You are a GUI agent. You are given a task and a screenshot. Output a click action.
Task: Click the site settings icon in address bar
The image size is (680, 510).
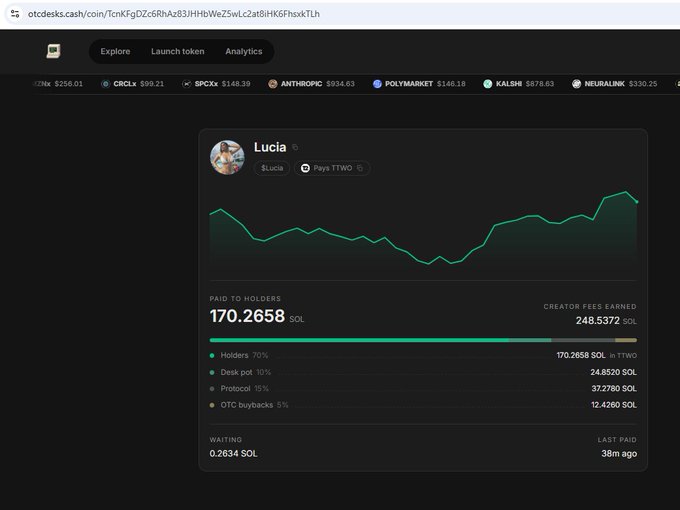(x=15, y=14)
